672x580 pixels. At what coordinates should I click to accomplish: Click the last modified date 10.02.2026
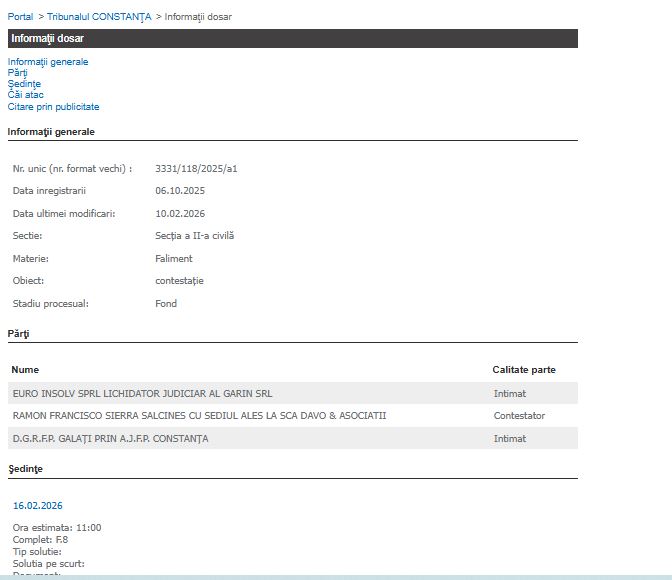180,214
